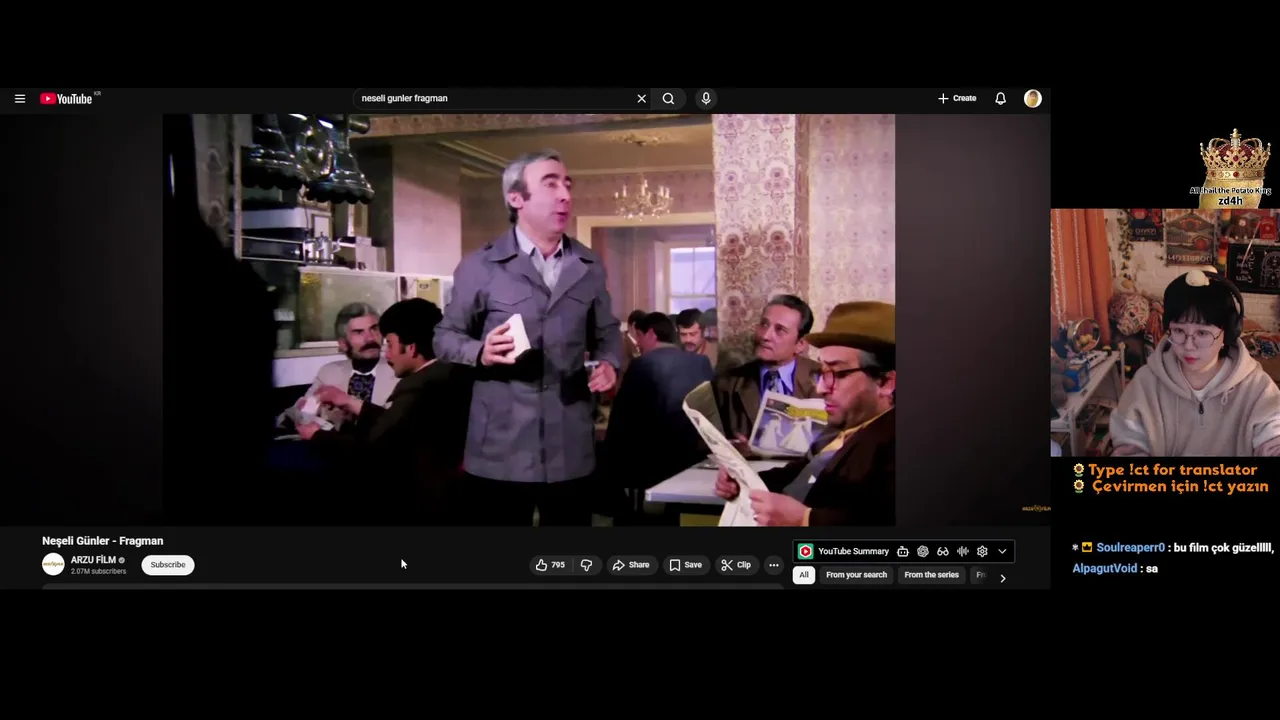Subscribe to the ARZU FİLM channel

pos(168,565)
